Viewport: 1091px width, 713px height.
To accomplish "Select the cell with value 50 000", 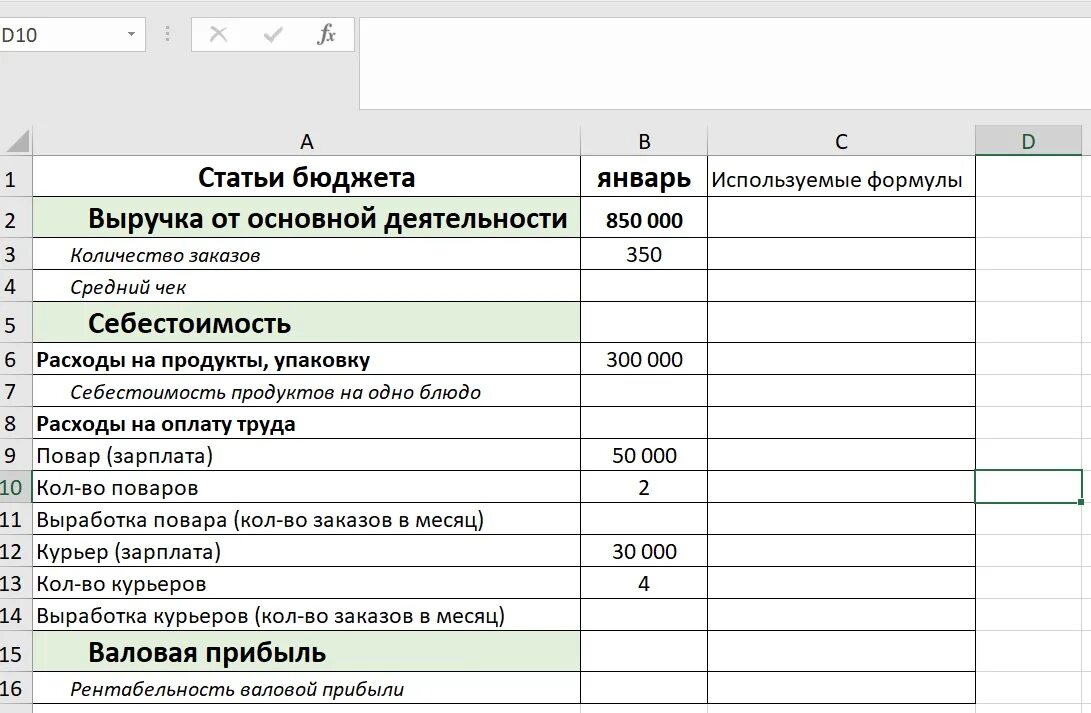I will (644, 455).
